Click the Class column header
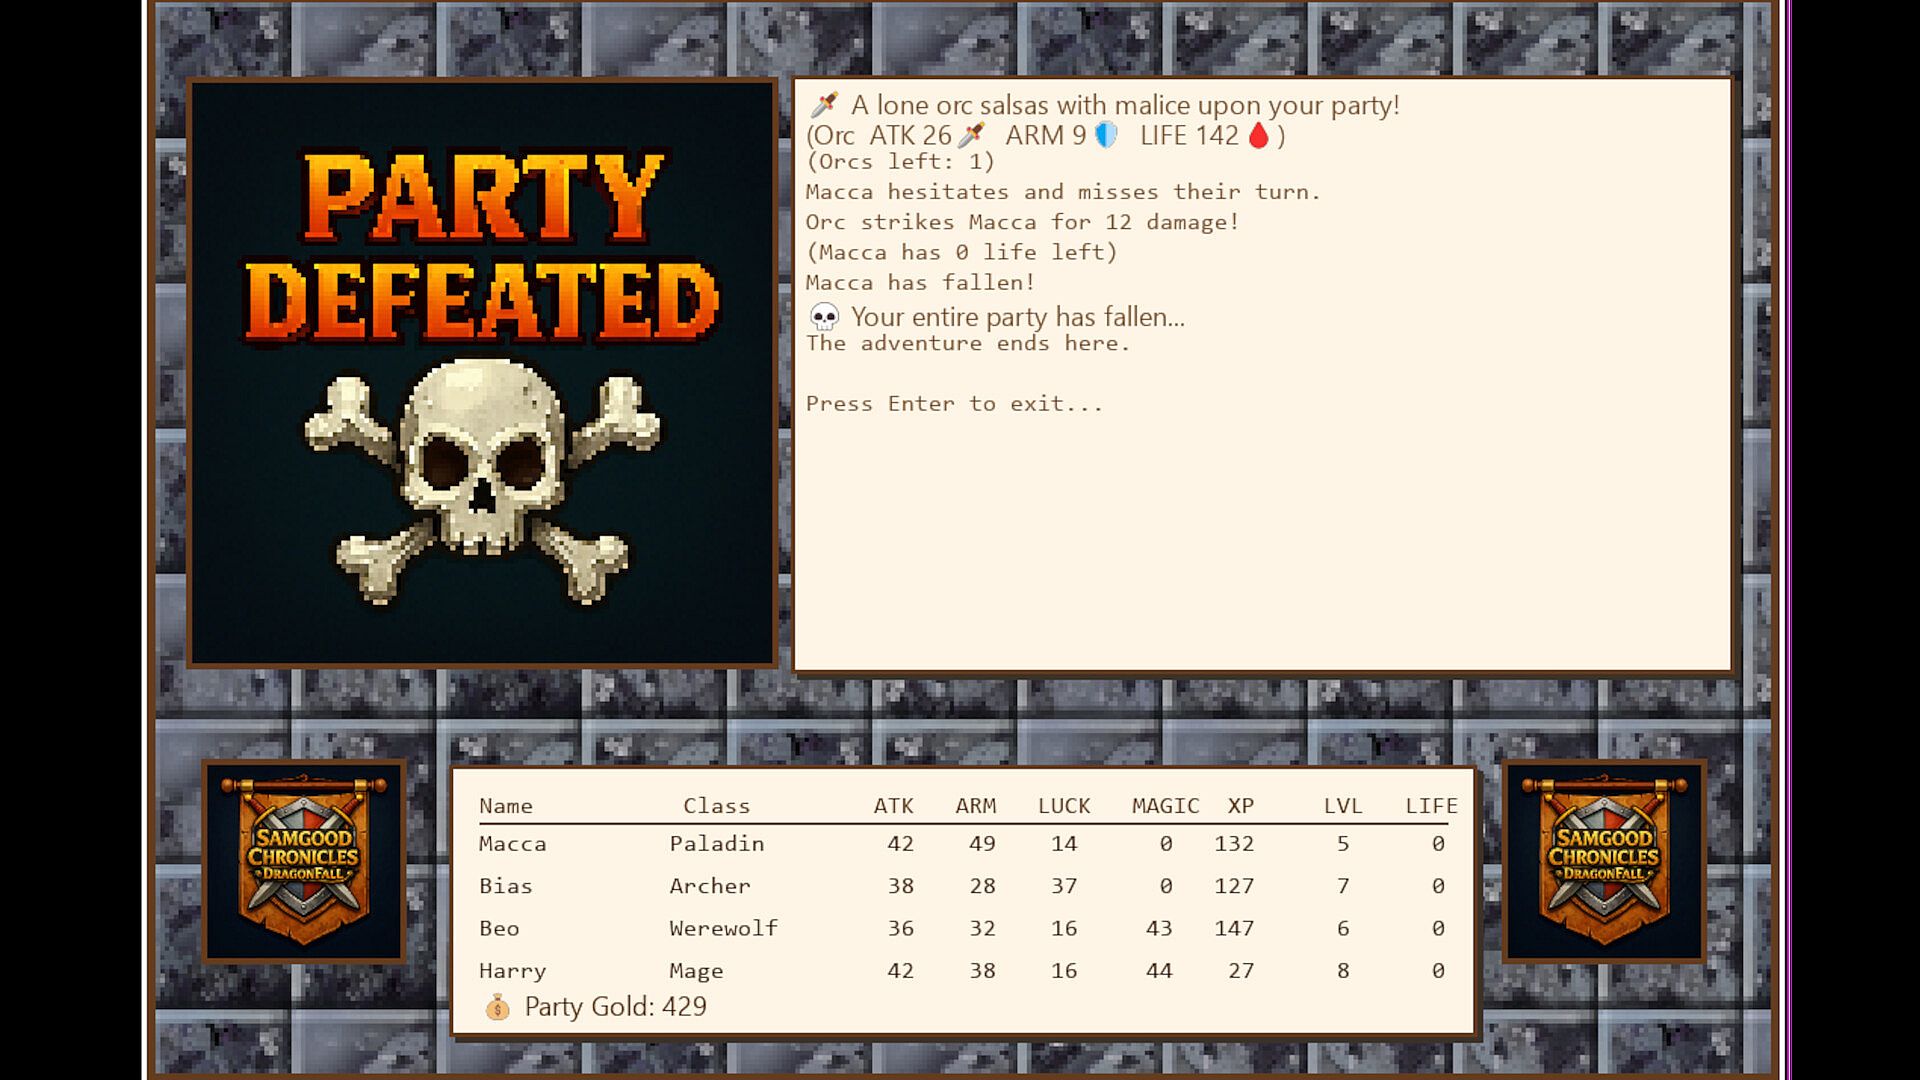Image resolution: width=1920 pixels, height=1080 pixels. (x=716, y=806)
